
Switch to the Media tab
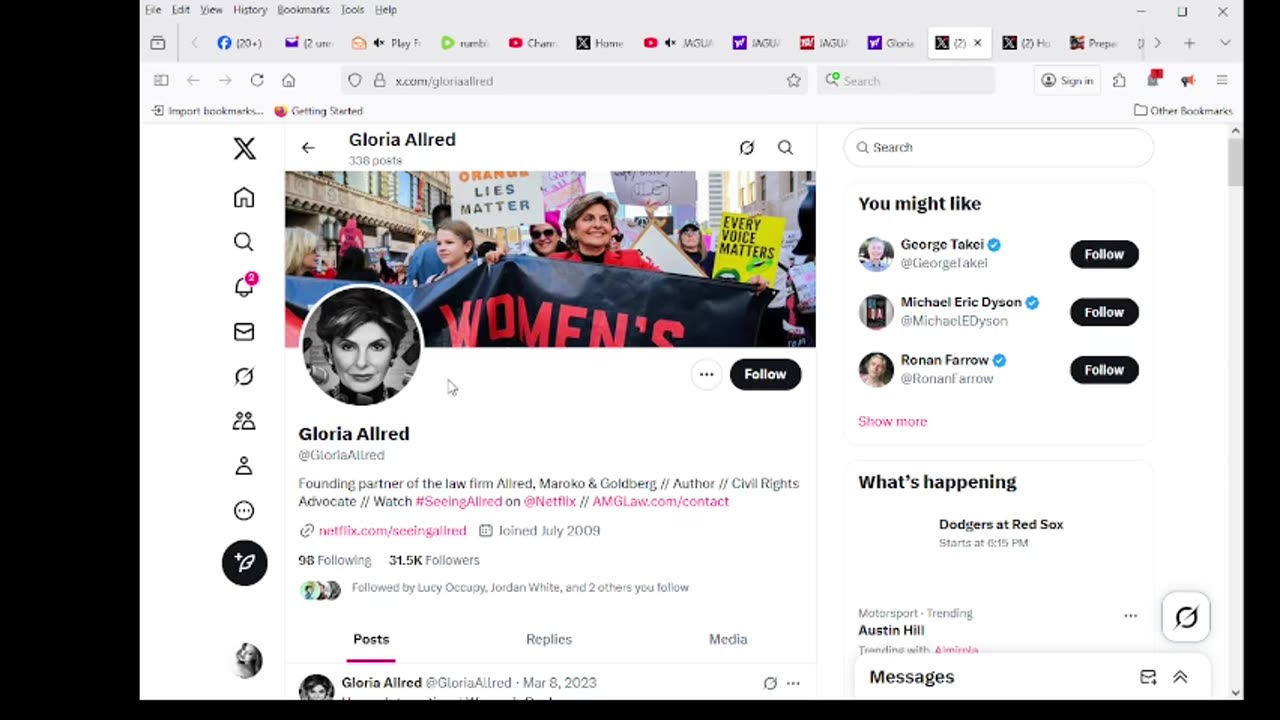tap(728, 639)
